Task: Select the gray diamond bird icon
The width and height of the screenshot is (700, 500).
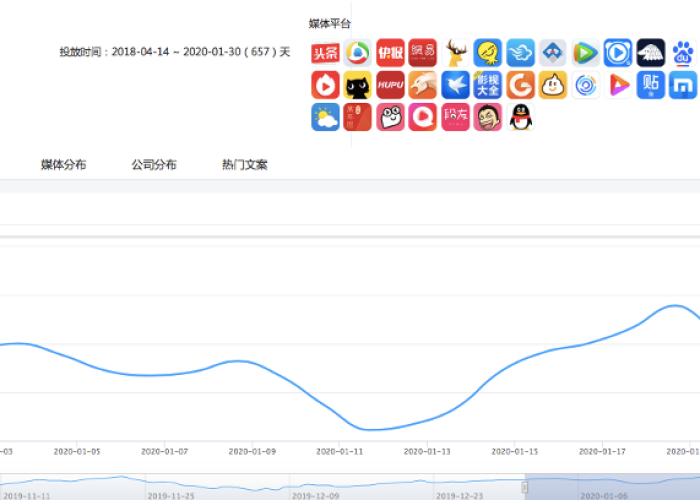Action: point(553,53)
